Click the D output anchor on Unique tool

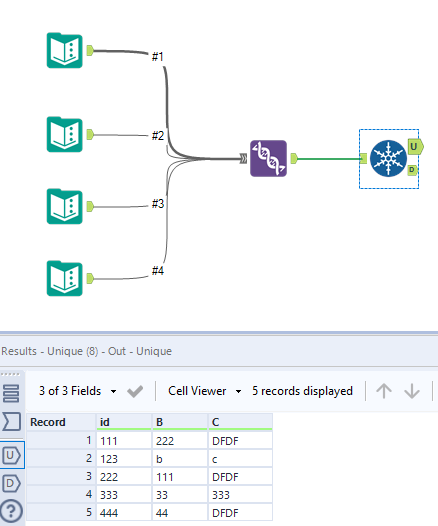(412, 170)
